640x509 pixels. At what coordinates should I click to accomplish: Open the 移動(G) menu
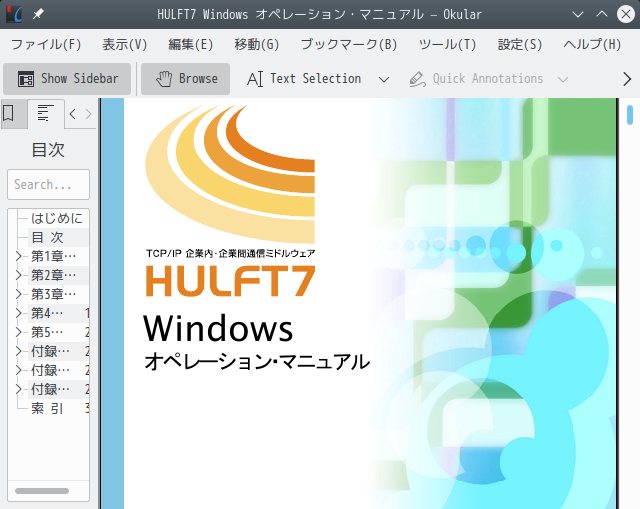(257, 44)
